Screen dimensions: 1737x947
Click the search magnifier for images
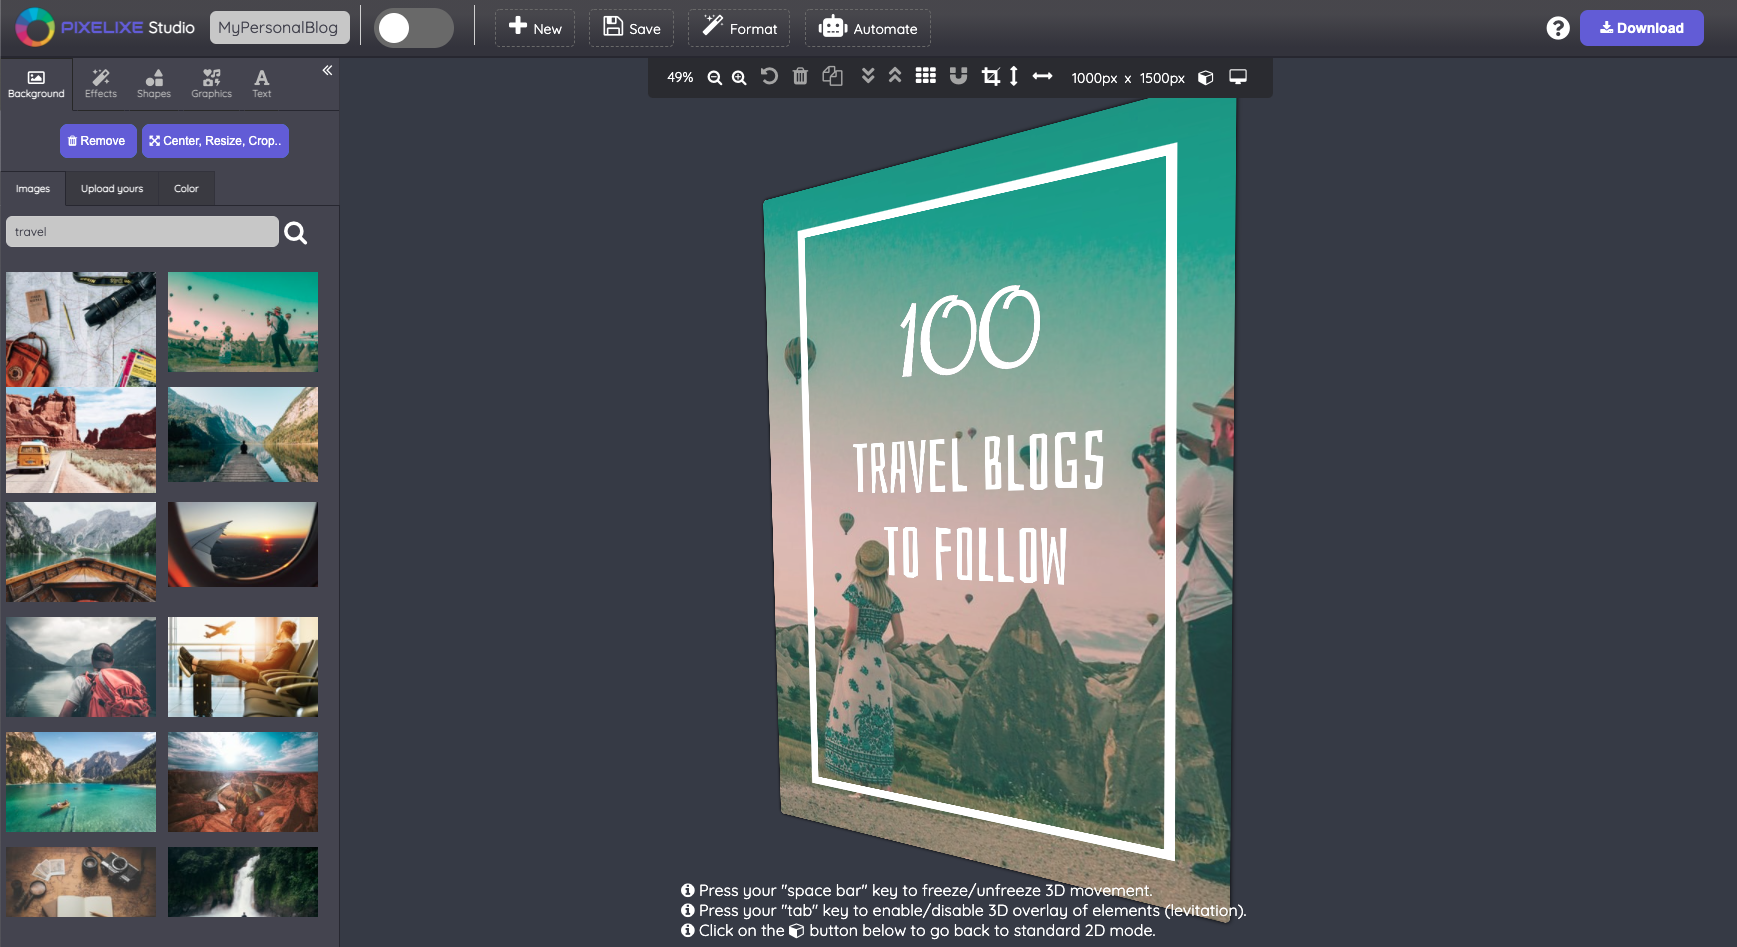click(x=296, y=233)
